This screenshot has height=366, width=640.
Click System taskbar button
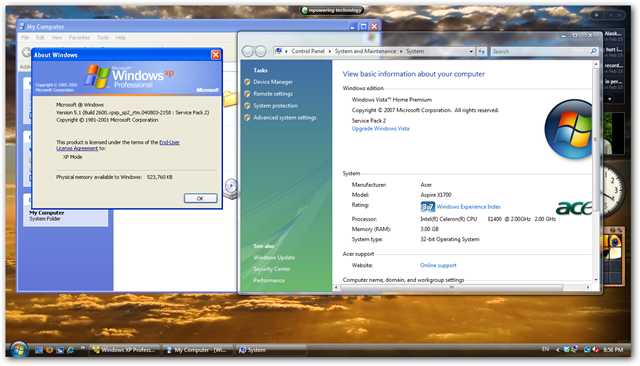[271, 350]
